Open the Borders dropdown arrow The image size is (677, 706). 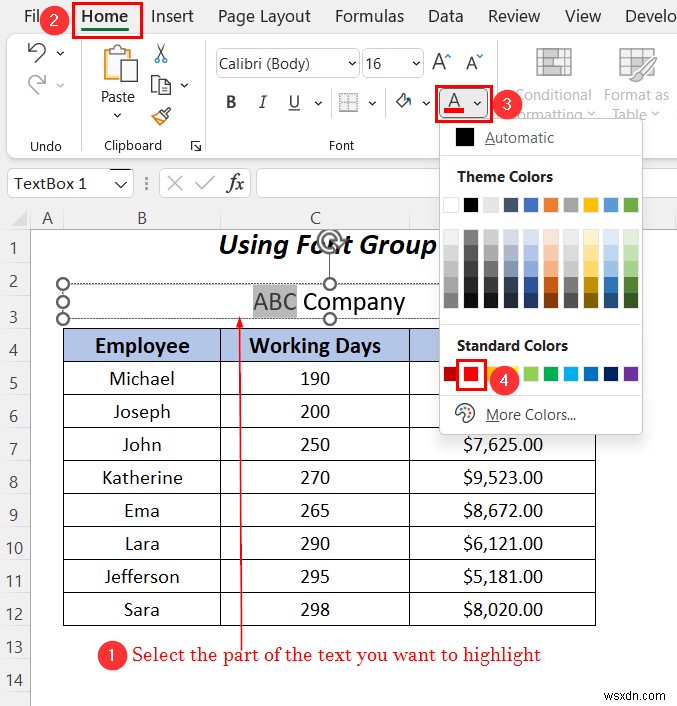372,104
